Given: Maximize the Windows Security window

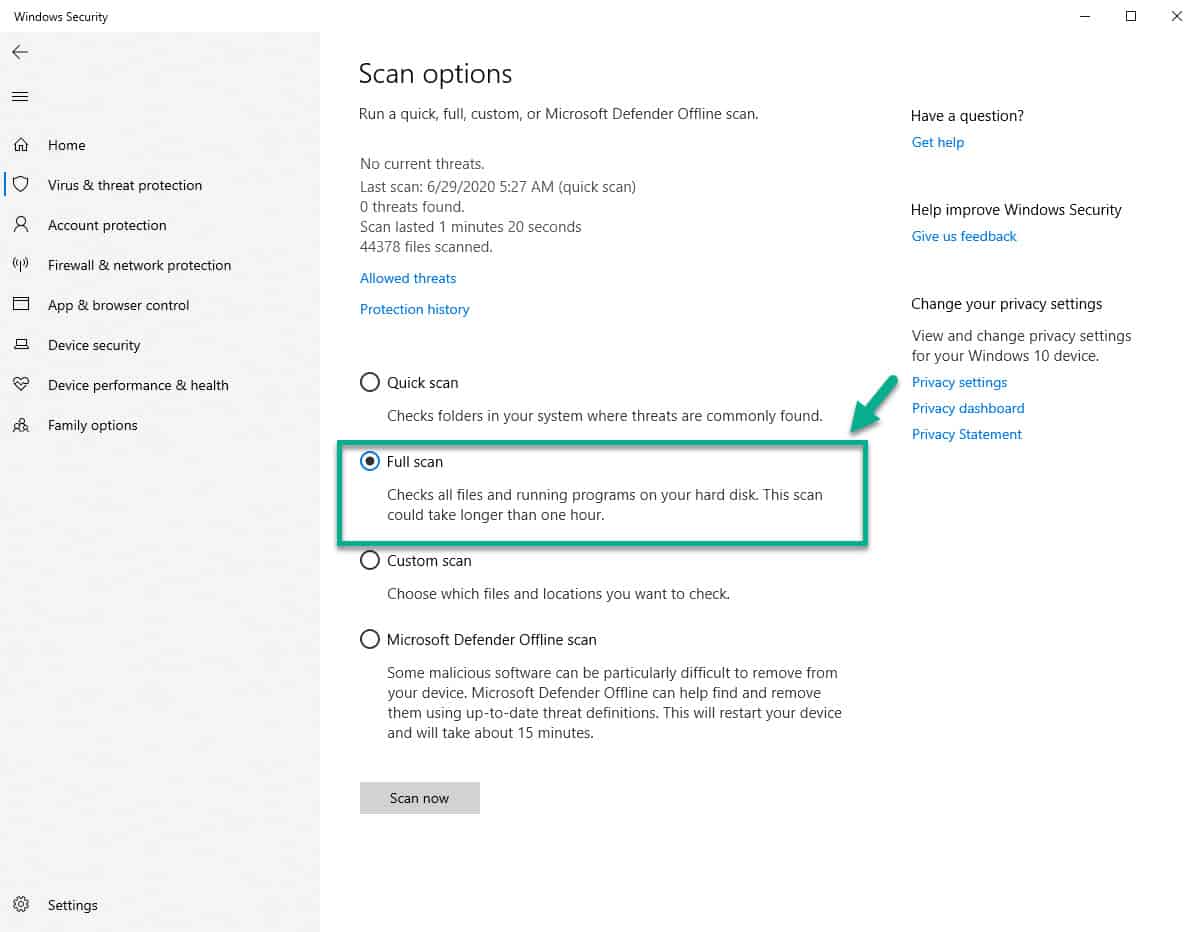Looking at the screenshot, I should click(x=1131, y=16).
